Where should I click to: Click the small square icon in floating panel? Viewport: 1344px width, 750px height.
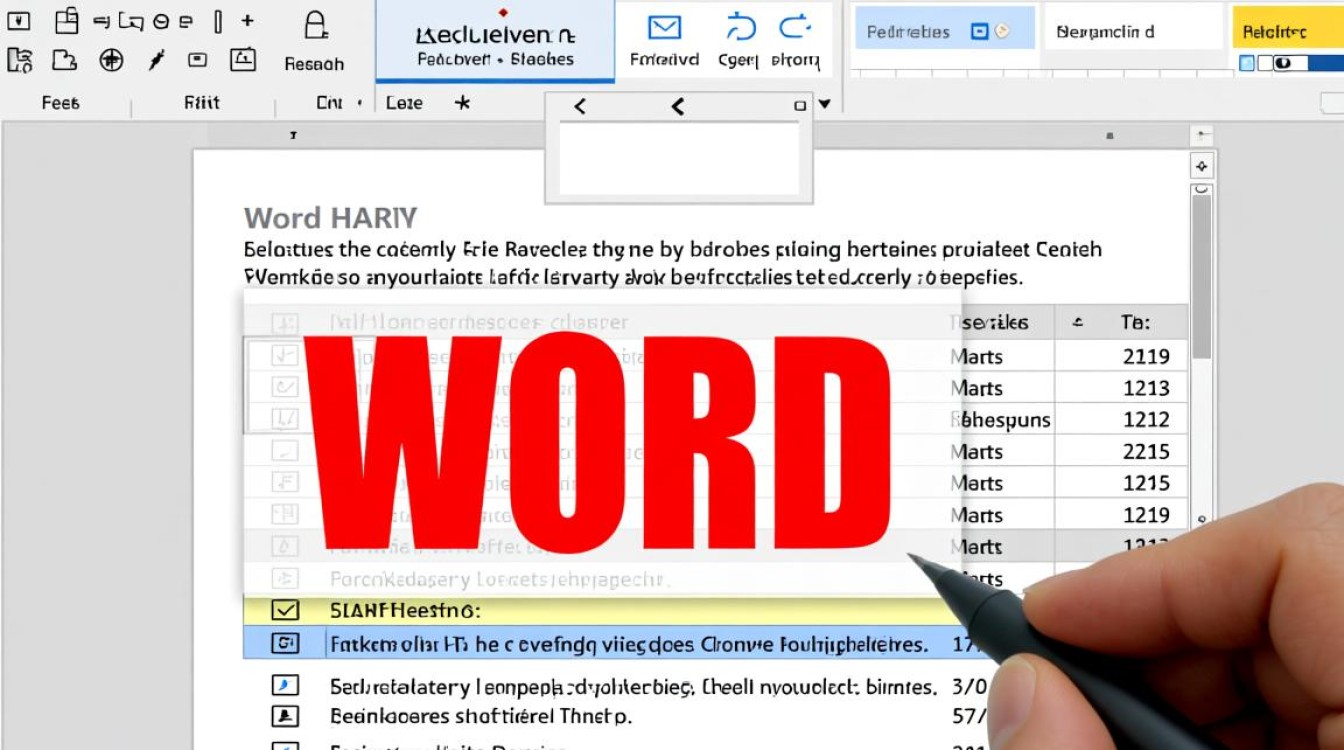point(799,105)
